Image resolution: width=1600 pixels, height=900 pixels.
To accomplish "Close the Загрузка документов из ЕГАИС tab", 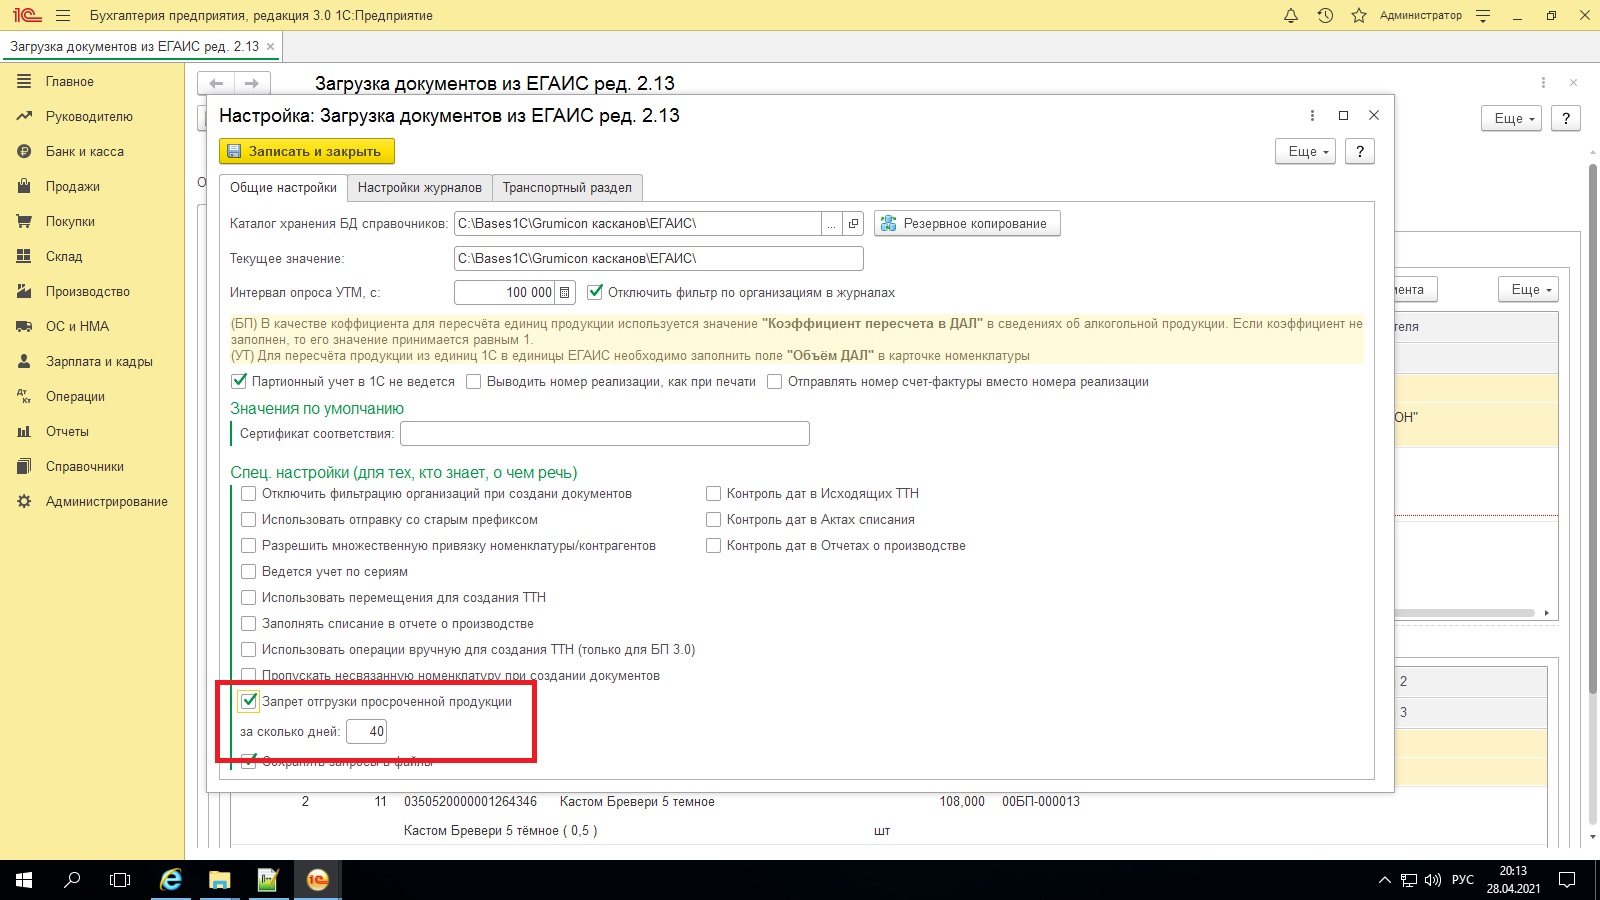I will tap(270, 46).
